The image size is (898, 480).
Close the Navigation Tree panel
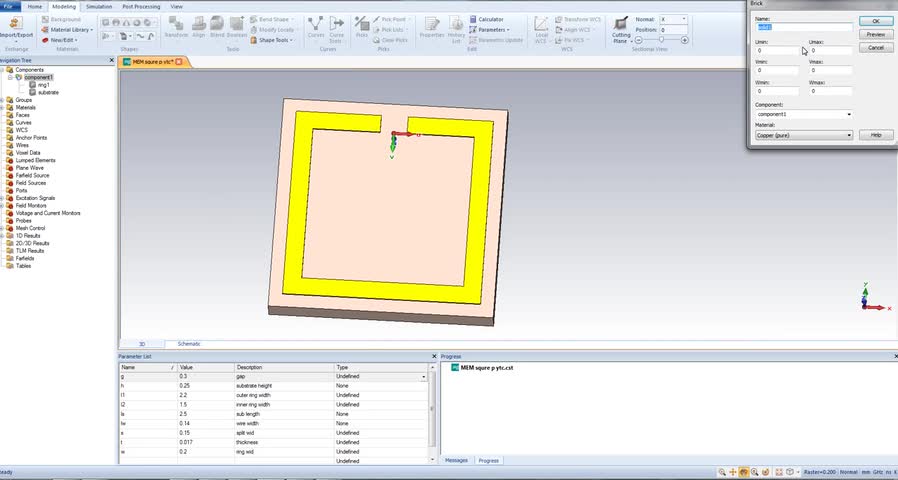112,60
